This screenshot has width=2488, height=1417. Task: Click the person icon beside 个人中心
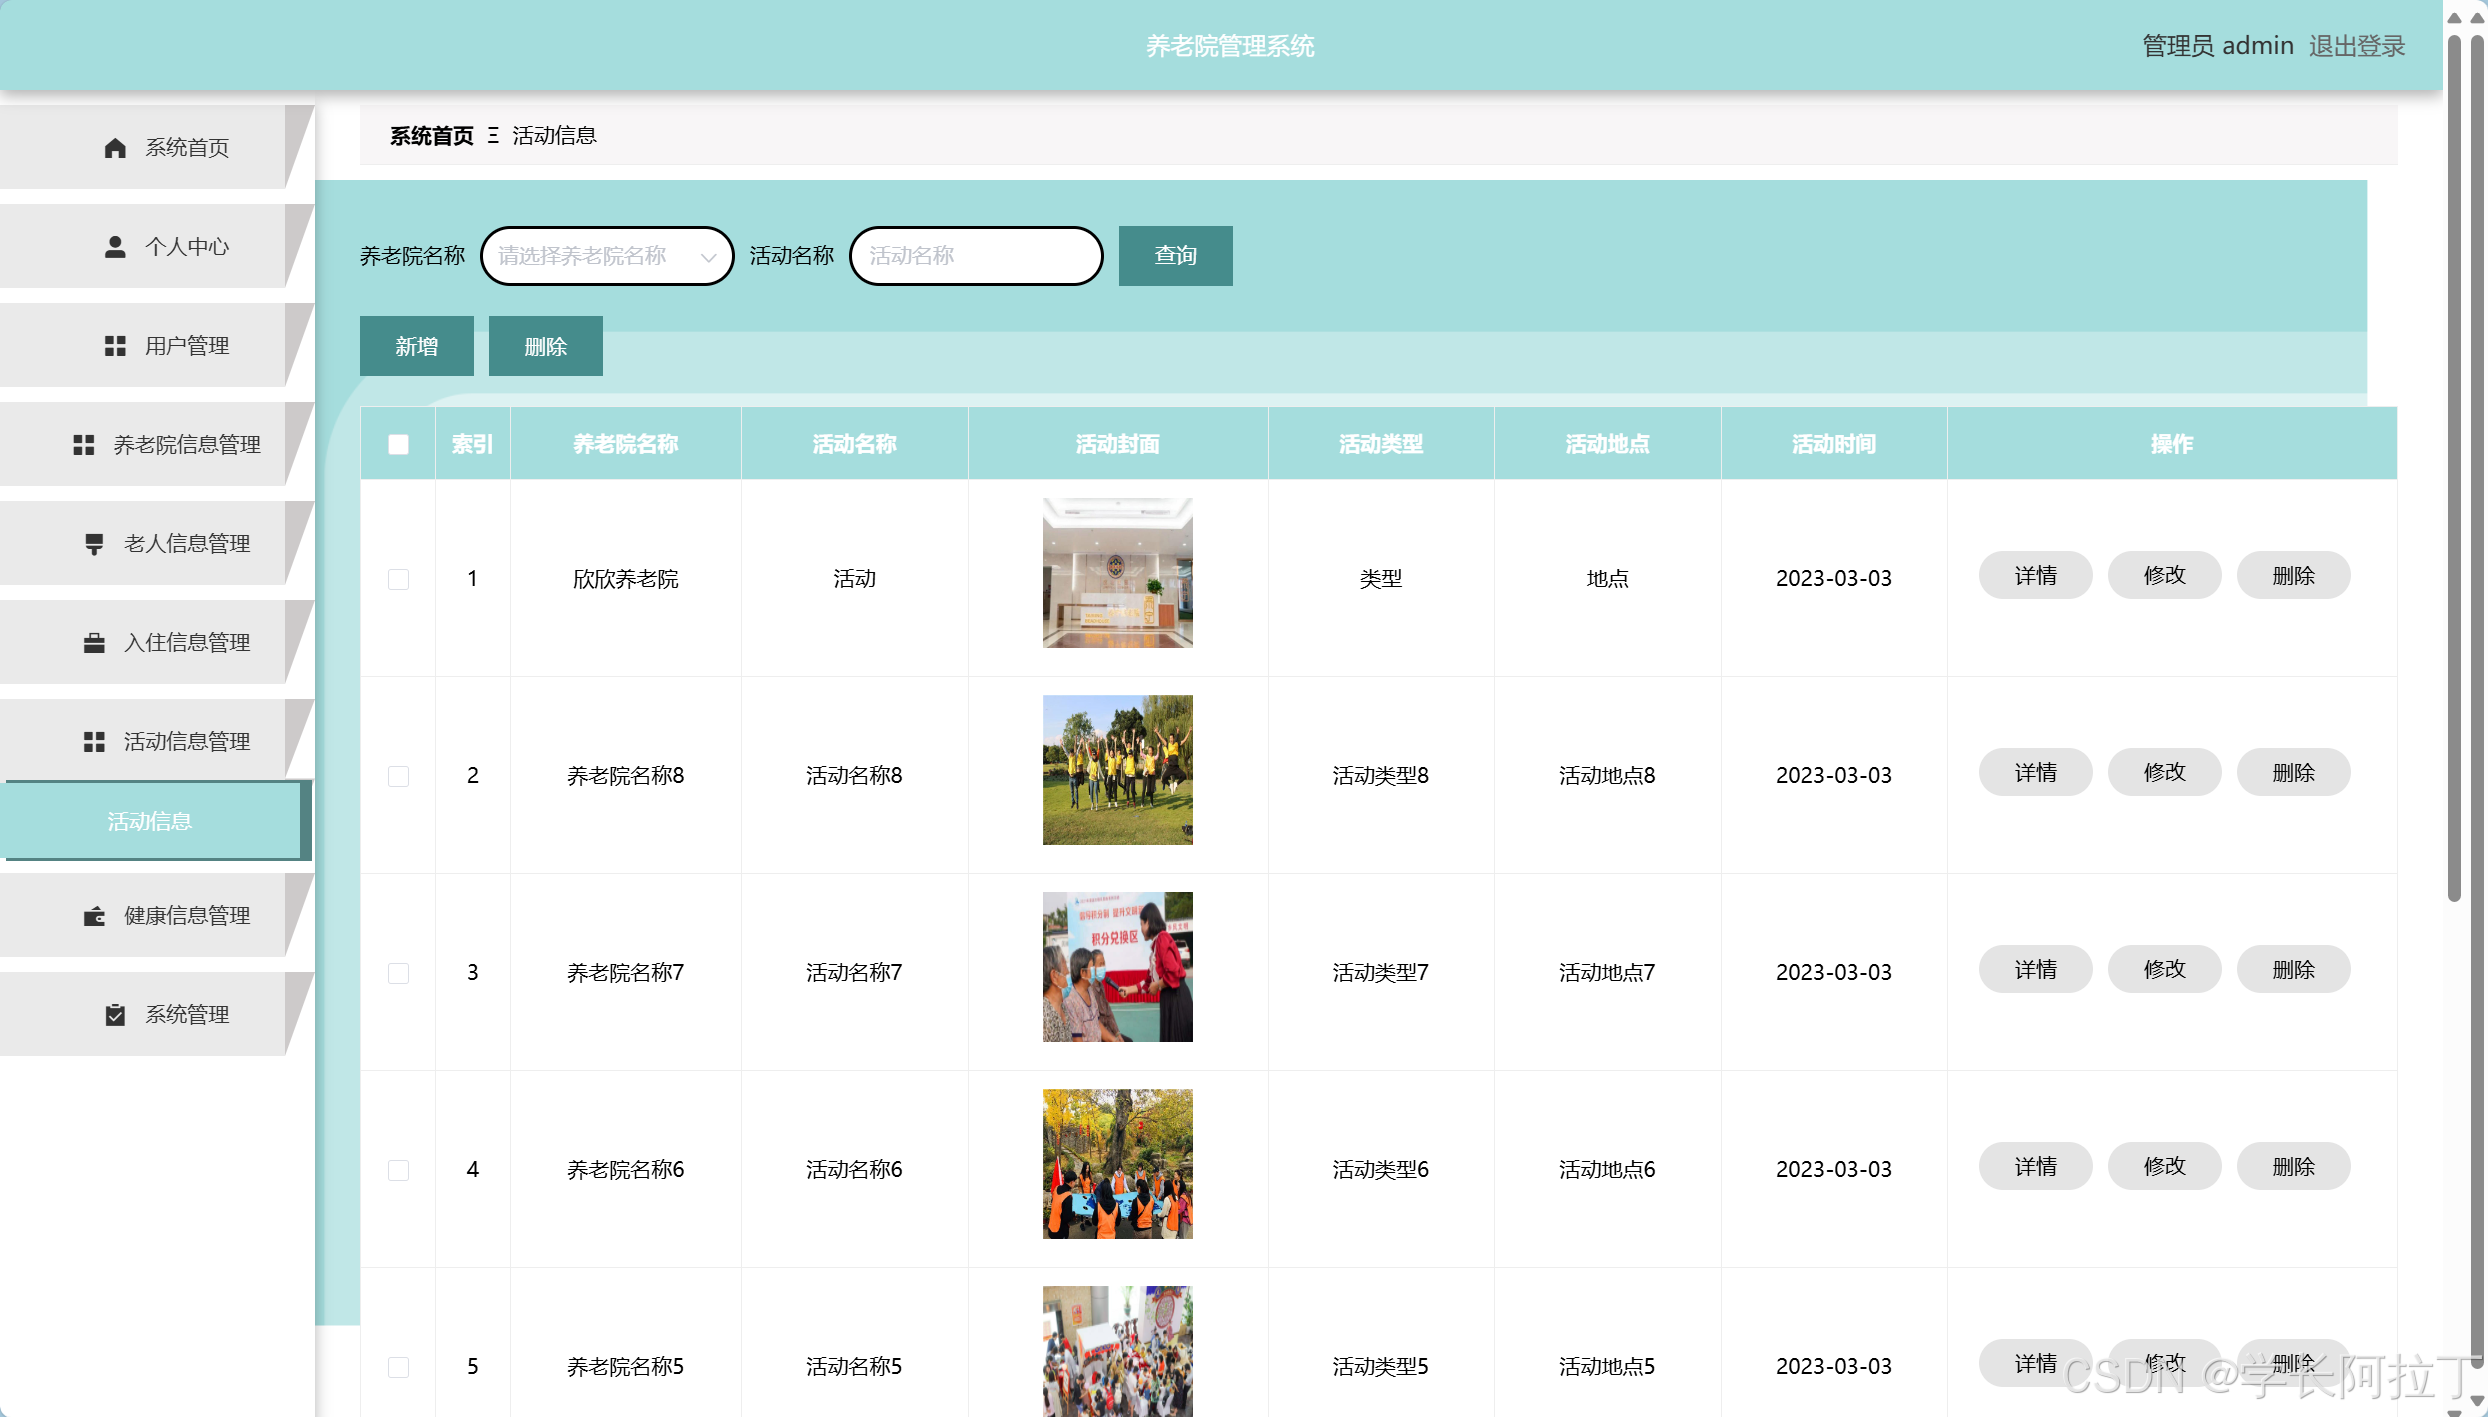(x=115, y=247)
